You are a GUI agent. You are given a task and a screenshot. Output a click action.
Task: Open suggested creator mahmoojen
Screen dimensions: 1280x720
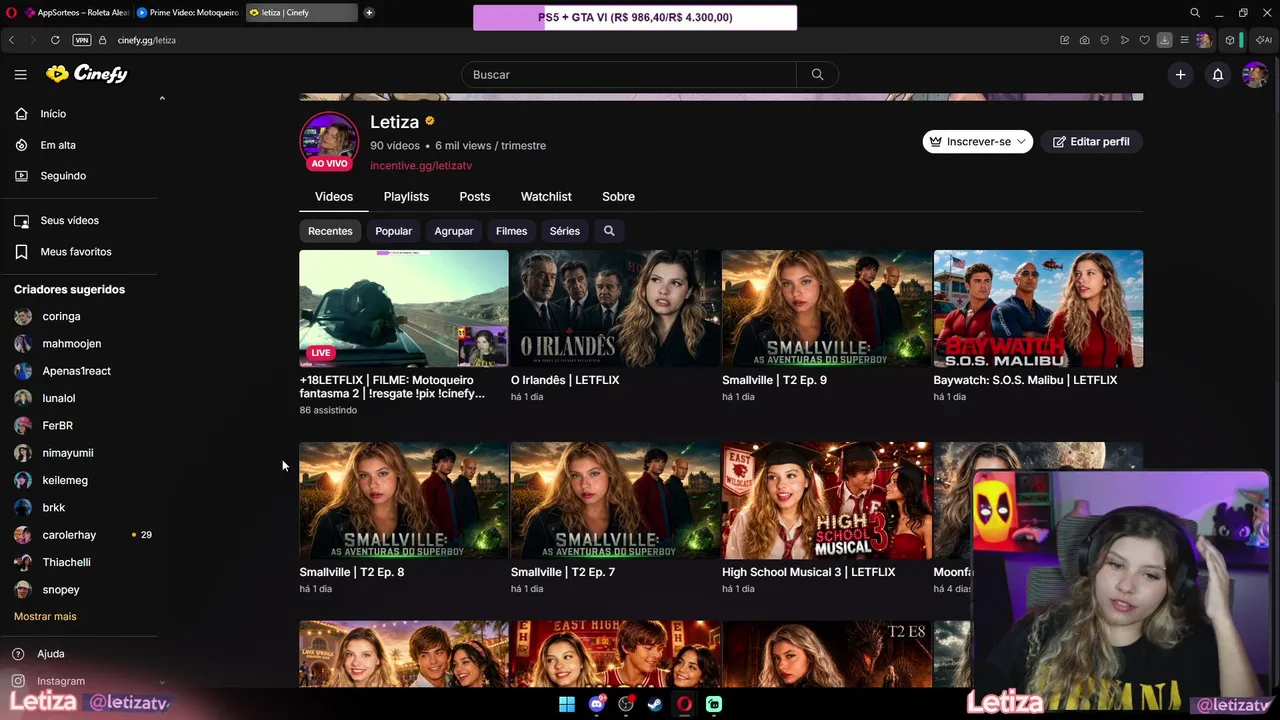pyautogui.click(x=71, y=344)
